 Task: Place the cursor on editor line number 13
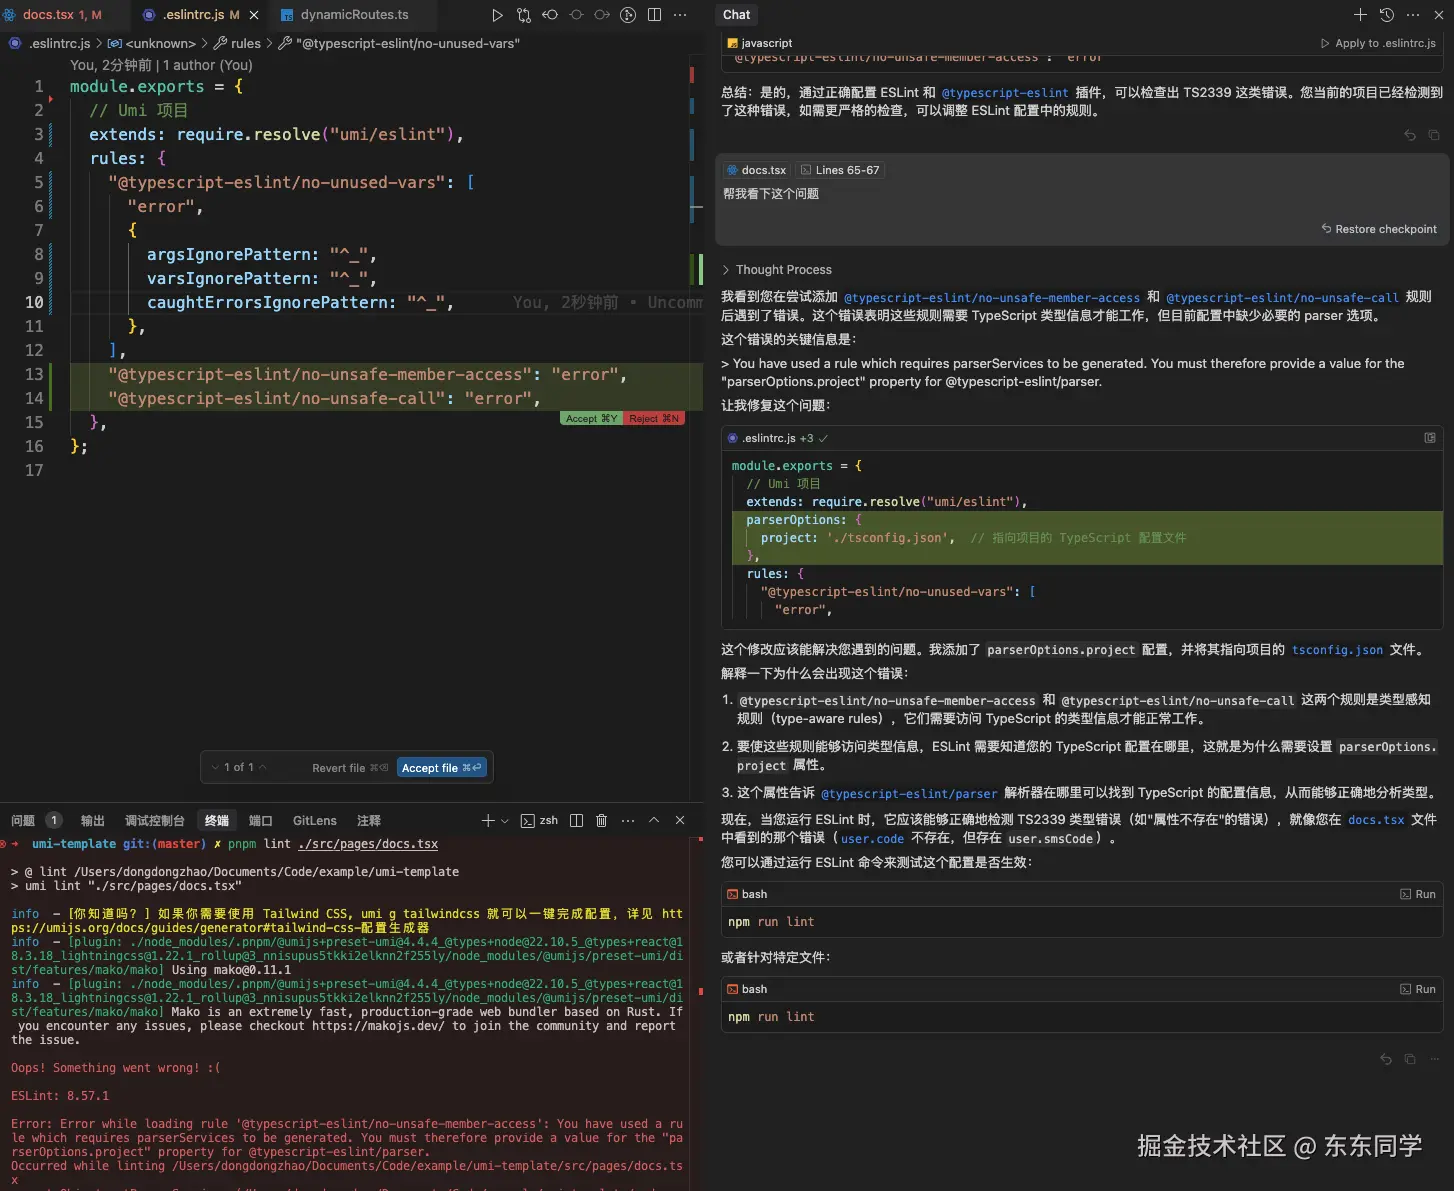[x=34, y=374]
